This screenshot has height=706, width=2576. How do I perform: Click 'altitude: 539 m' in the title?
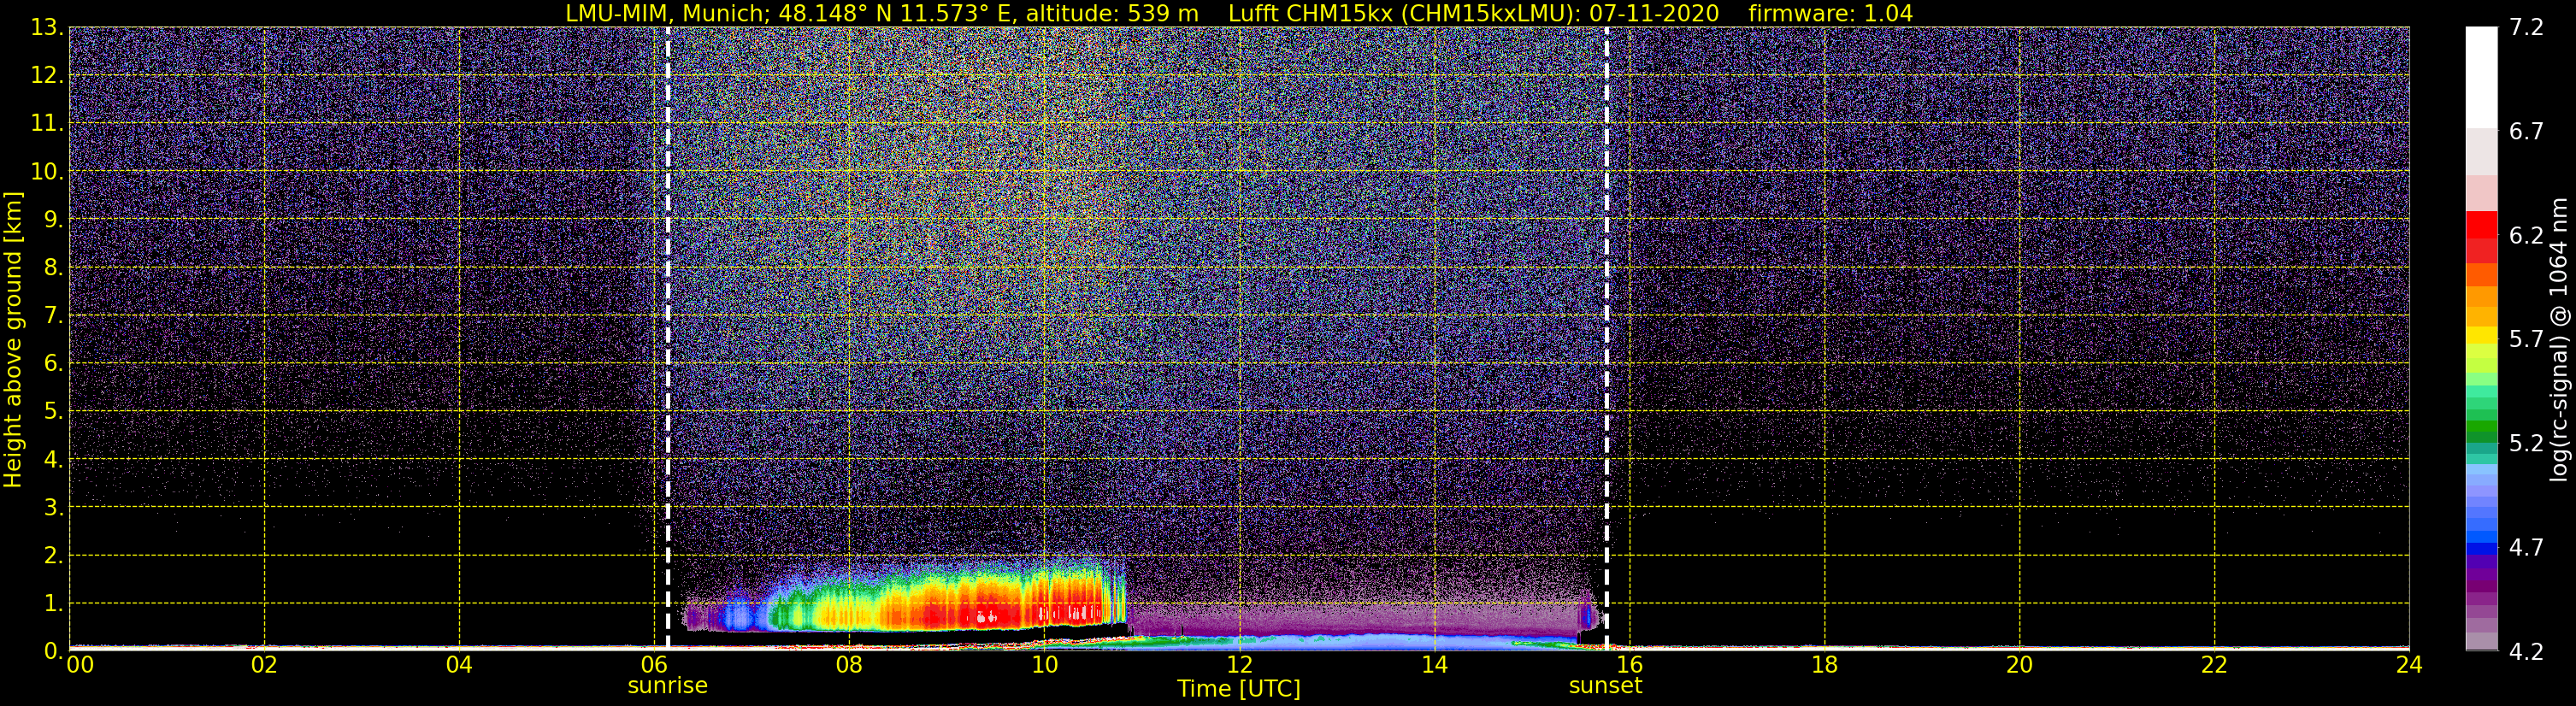point(1112,14)
